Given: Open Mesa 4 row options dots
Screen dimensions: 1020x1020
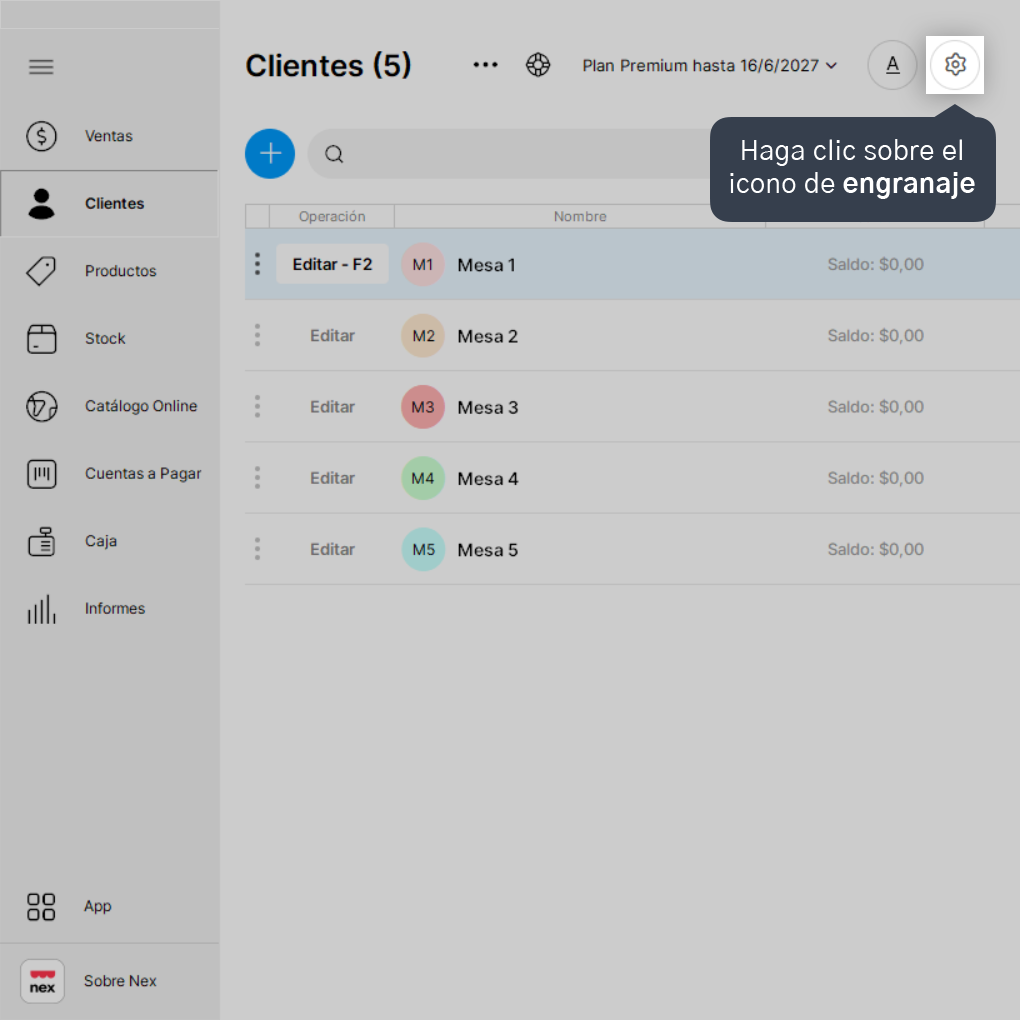Looking at the screenshot, I should click(x=258, y=477).
